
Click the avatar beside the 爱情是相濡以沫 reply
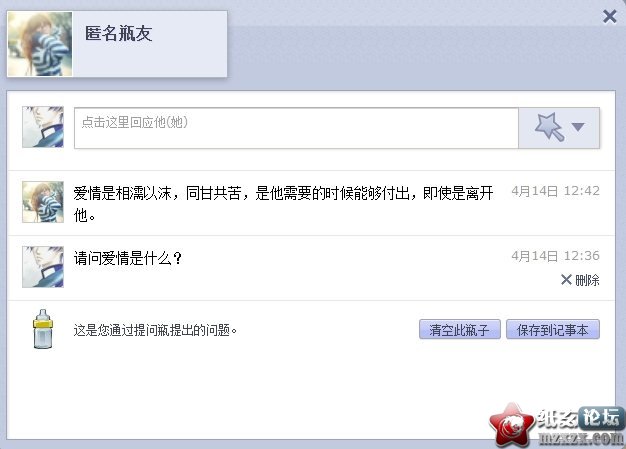43,202
